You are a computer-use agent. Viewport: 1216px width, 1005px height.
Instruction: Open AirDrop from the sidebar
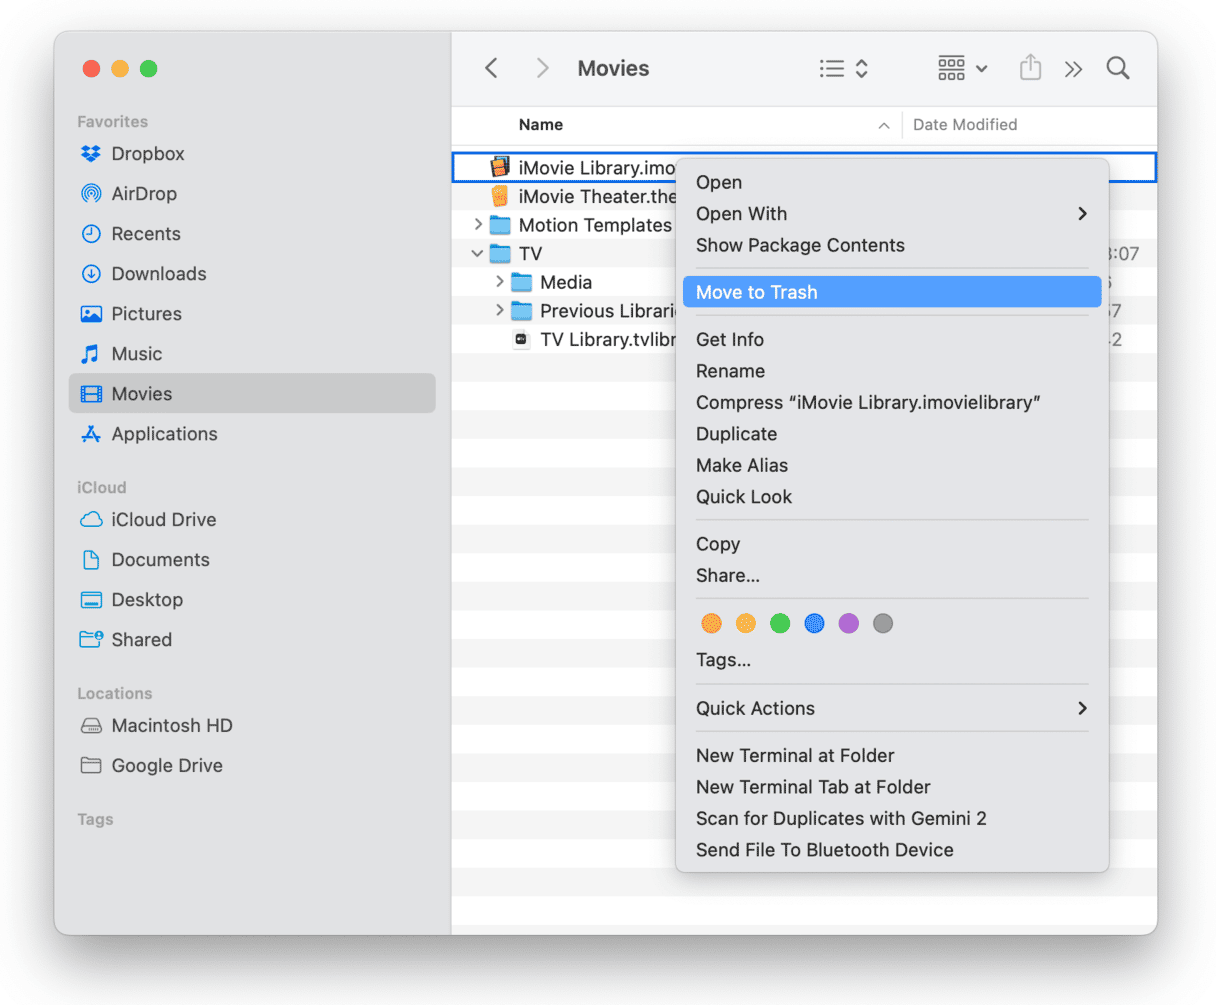pyautogui.click(x=143, y=194)
